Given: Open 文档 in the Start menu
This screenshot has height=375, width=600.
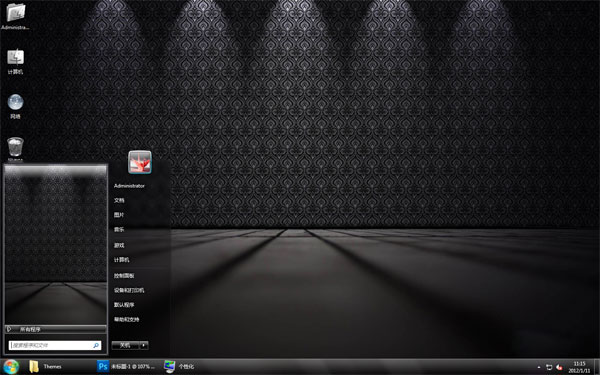Looking at the screenshot, I should point(119,201).
